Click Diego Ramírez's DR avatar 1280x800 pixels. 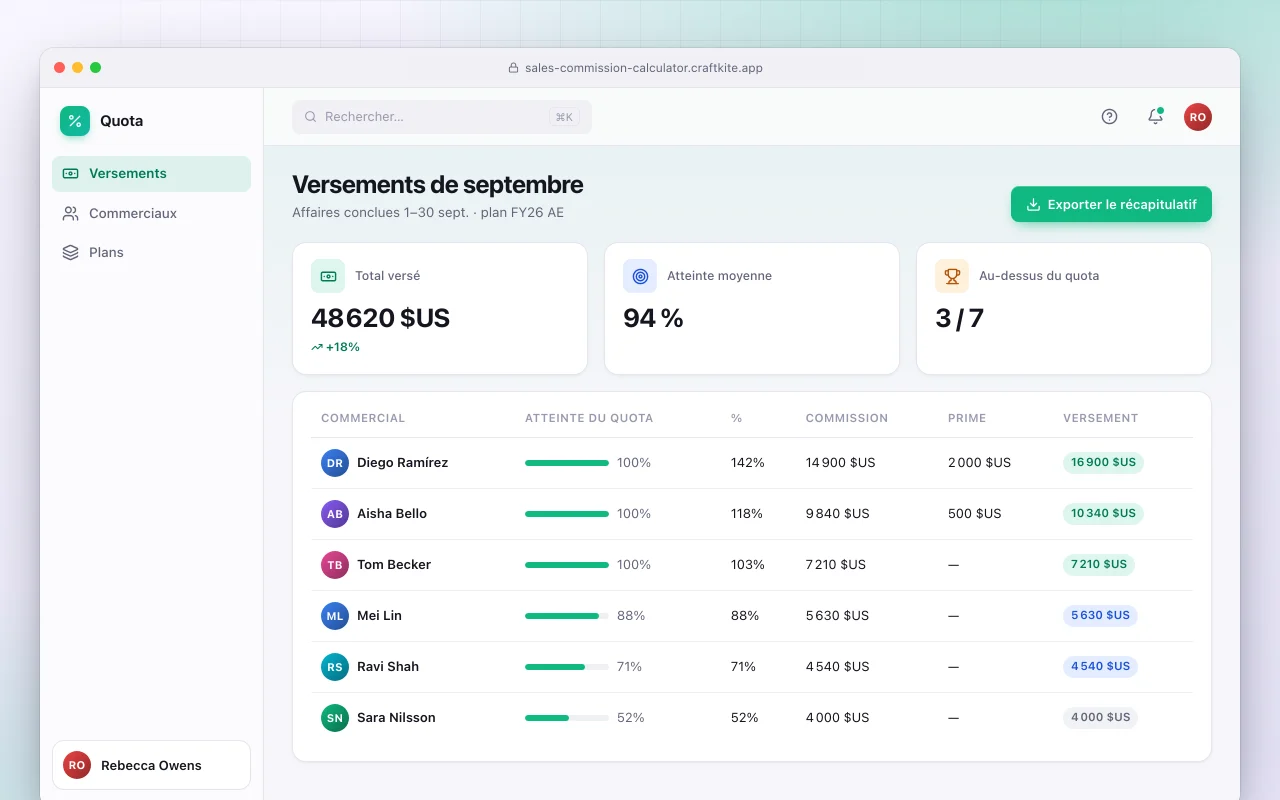[335, 463]
